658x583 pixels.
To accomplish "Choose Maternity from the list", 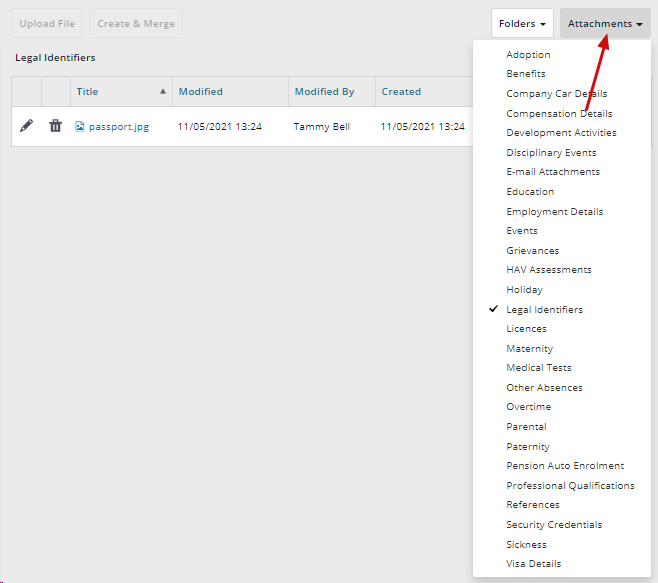I will [530, 348].
